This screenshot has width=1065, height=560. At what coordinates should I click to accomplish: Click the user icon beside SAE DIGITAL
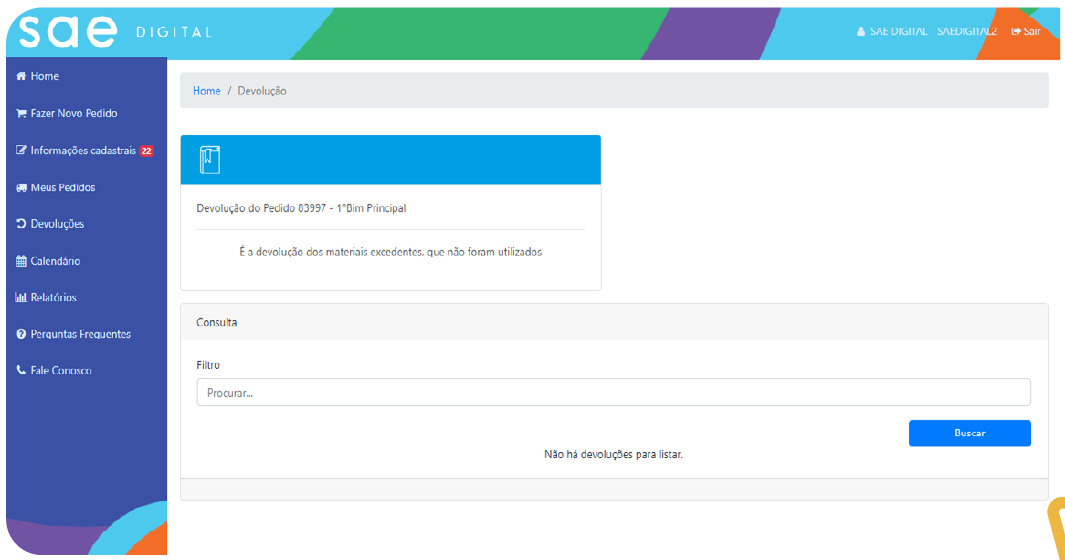(861, 31)
